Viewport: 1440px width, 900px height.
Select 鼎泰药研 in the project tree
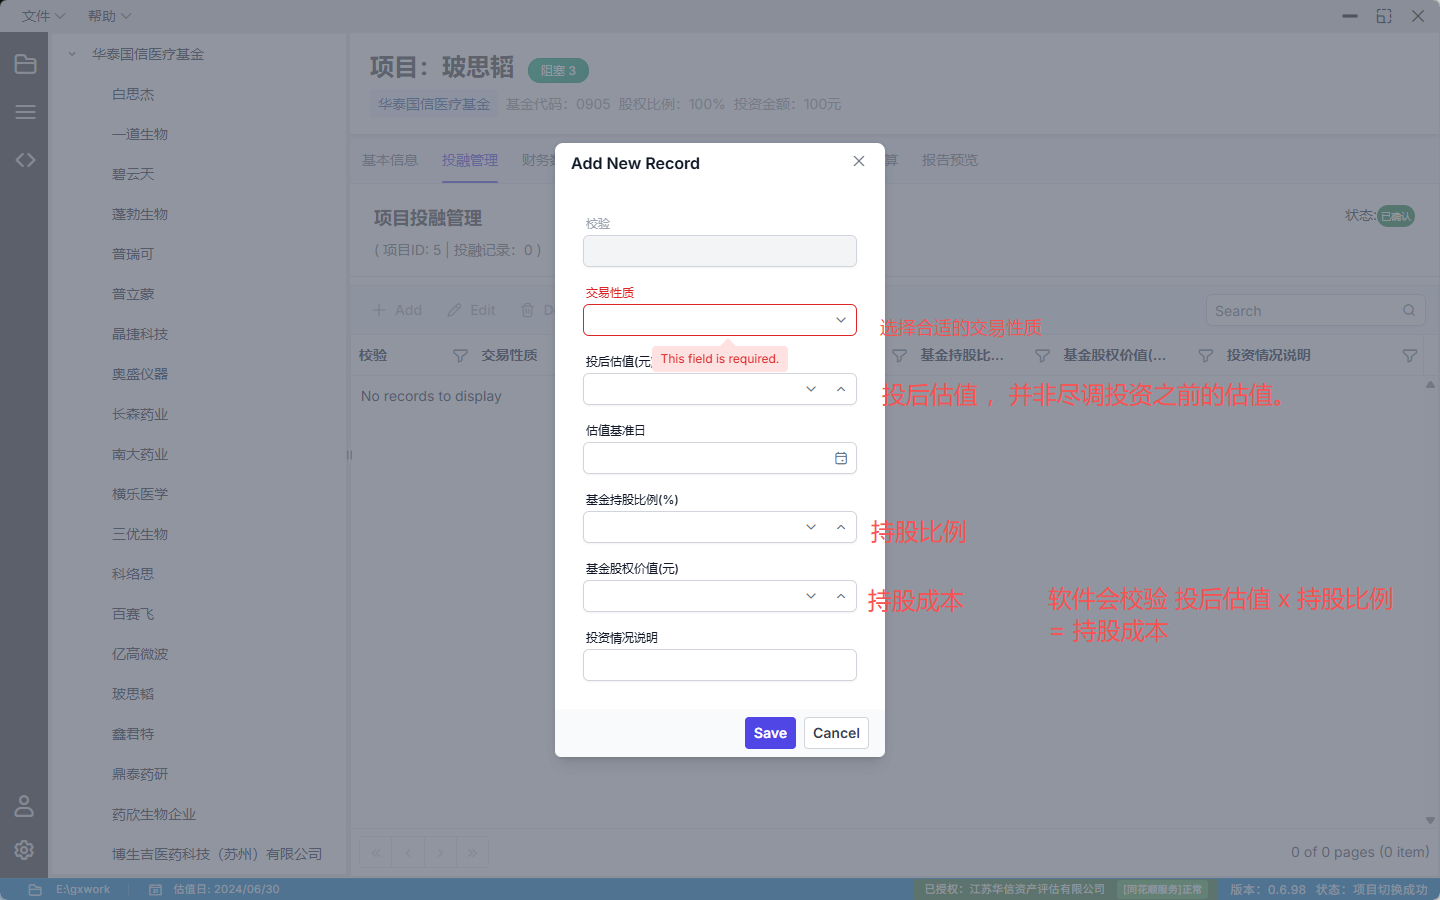[140, 774]
